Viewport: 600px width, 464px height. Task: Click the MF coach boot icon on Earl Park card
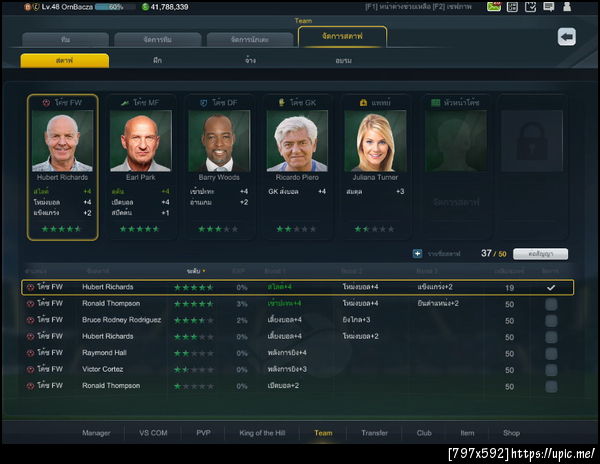pos(125,103)
